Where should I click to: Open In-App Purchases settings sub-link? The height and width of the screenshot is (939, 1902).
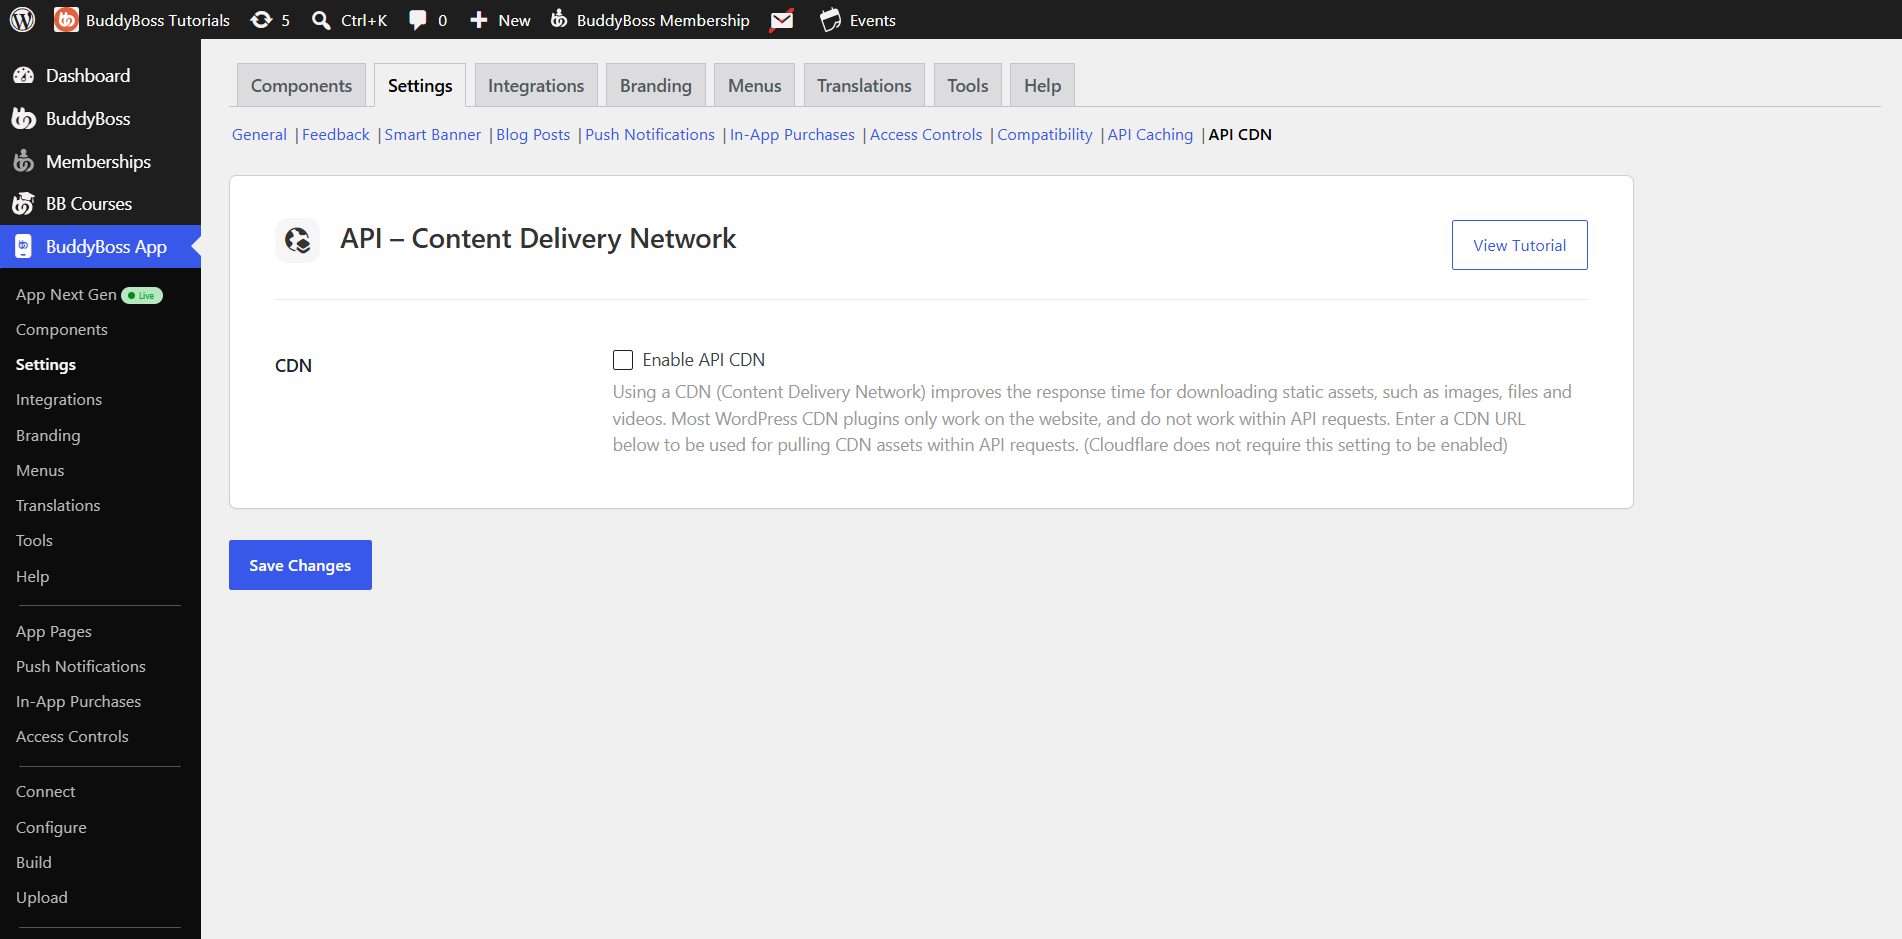coord(792,134)
